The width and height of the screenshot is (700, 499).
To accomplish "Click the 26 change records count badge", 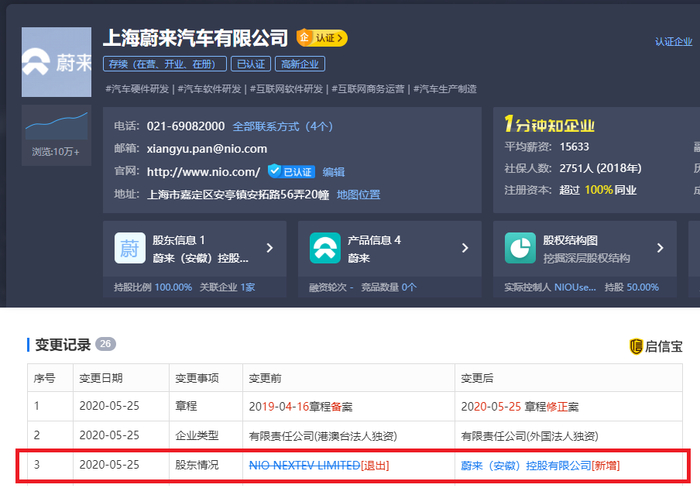I will coord(105,344).
